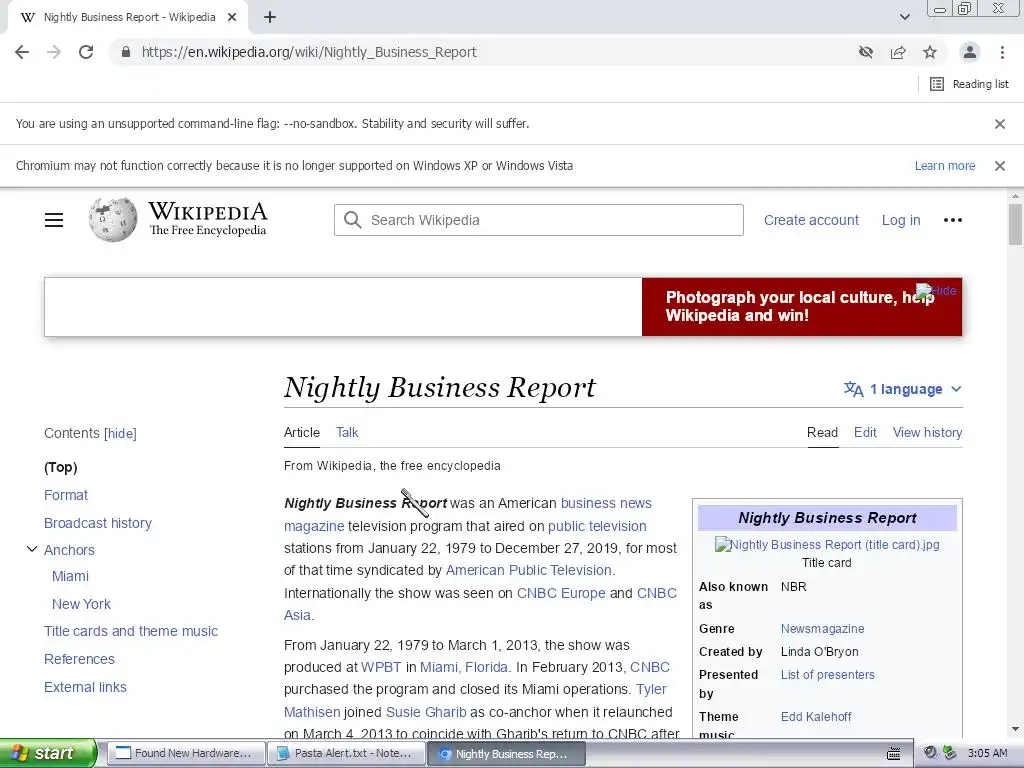Jump to Title cards and theme music
Viewport: 1024px width, 768px height.
pos(131,631)
